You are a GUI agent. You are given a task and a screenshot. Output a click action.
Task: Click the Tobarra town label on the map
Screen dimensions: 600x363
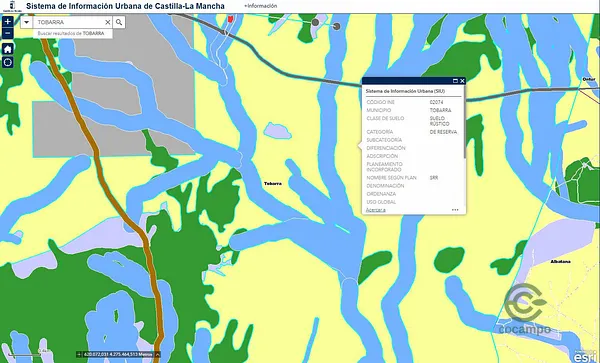coord(273,184)
